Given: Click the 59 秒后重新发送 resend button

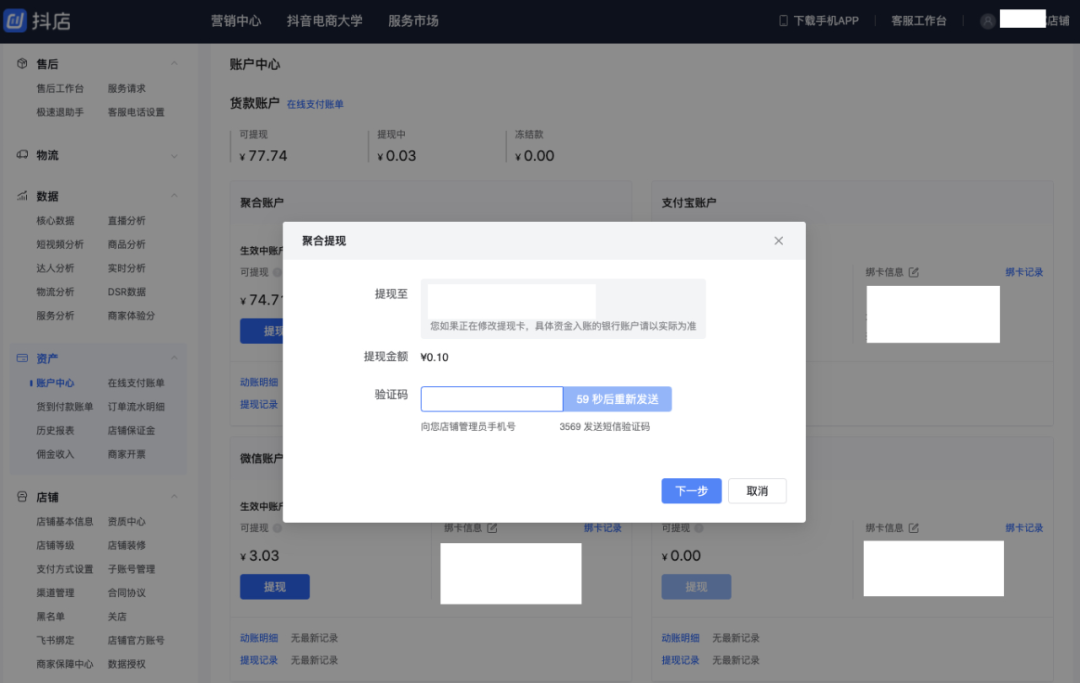Looking at the screenshot, I should tap(617, 399).
